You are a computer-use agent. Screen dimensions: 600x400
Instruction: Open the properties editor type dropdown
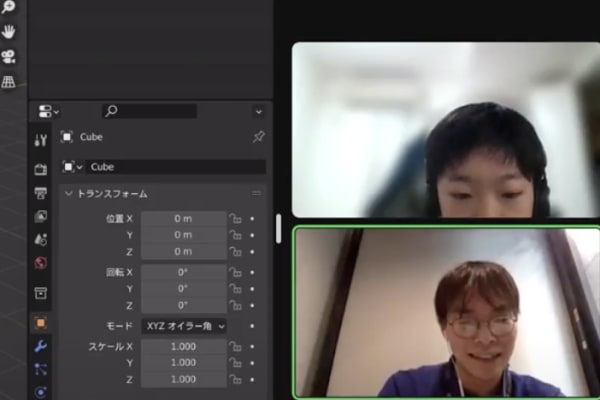(49, 111)
